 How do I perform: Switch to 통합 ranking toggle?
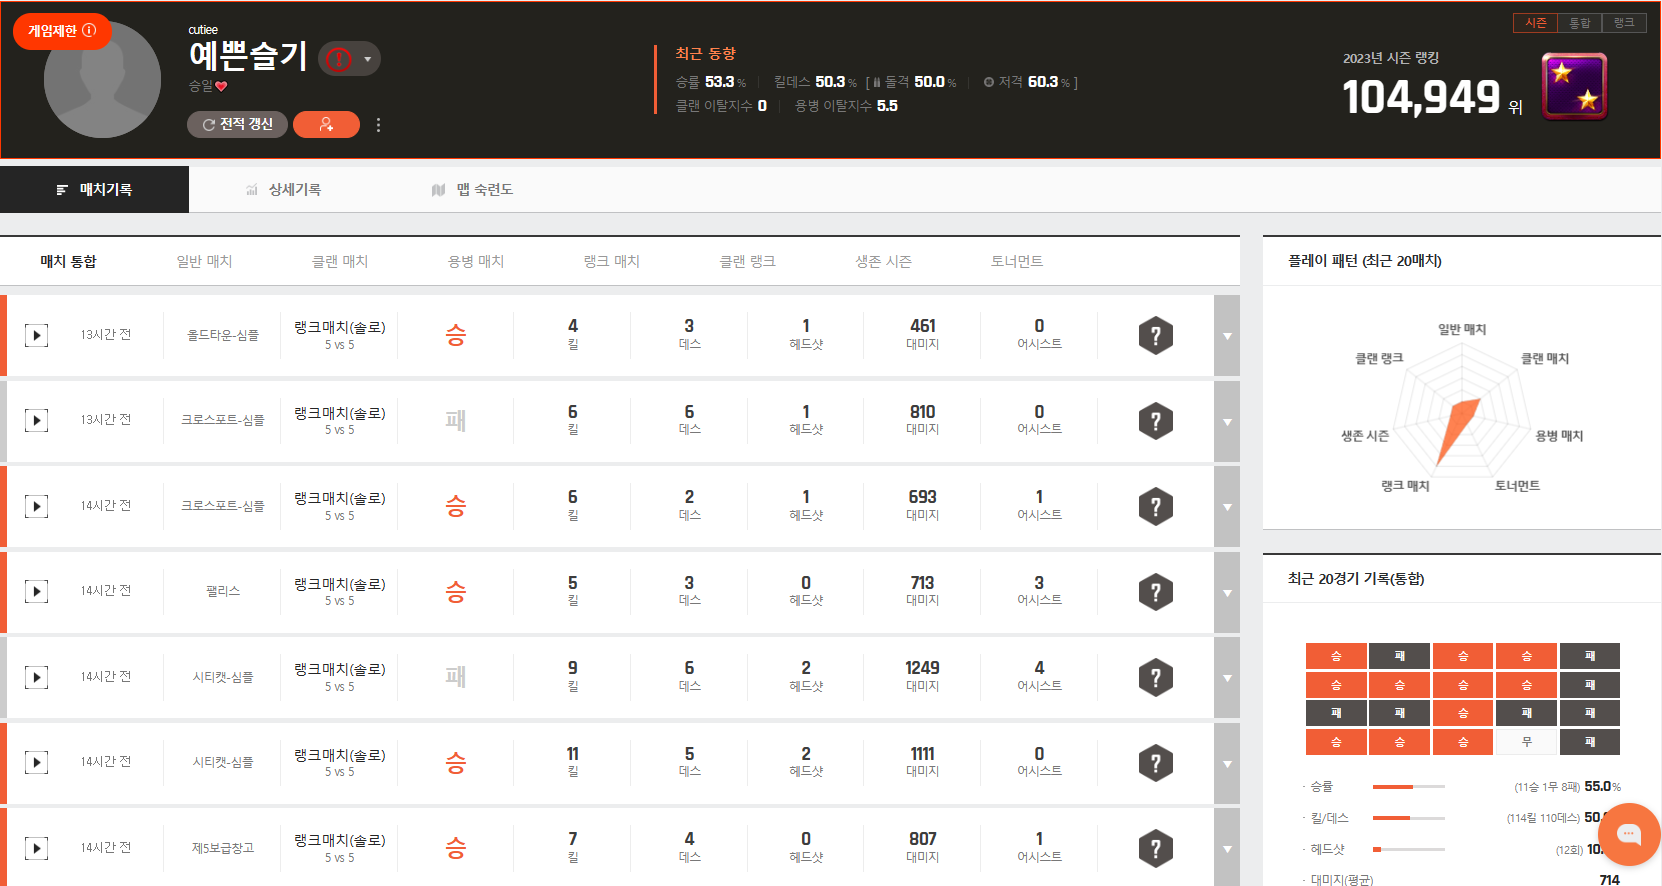tap(1579, 23)
